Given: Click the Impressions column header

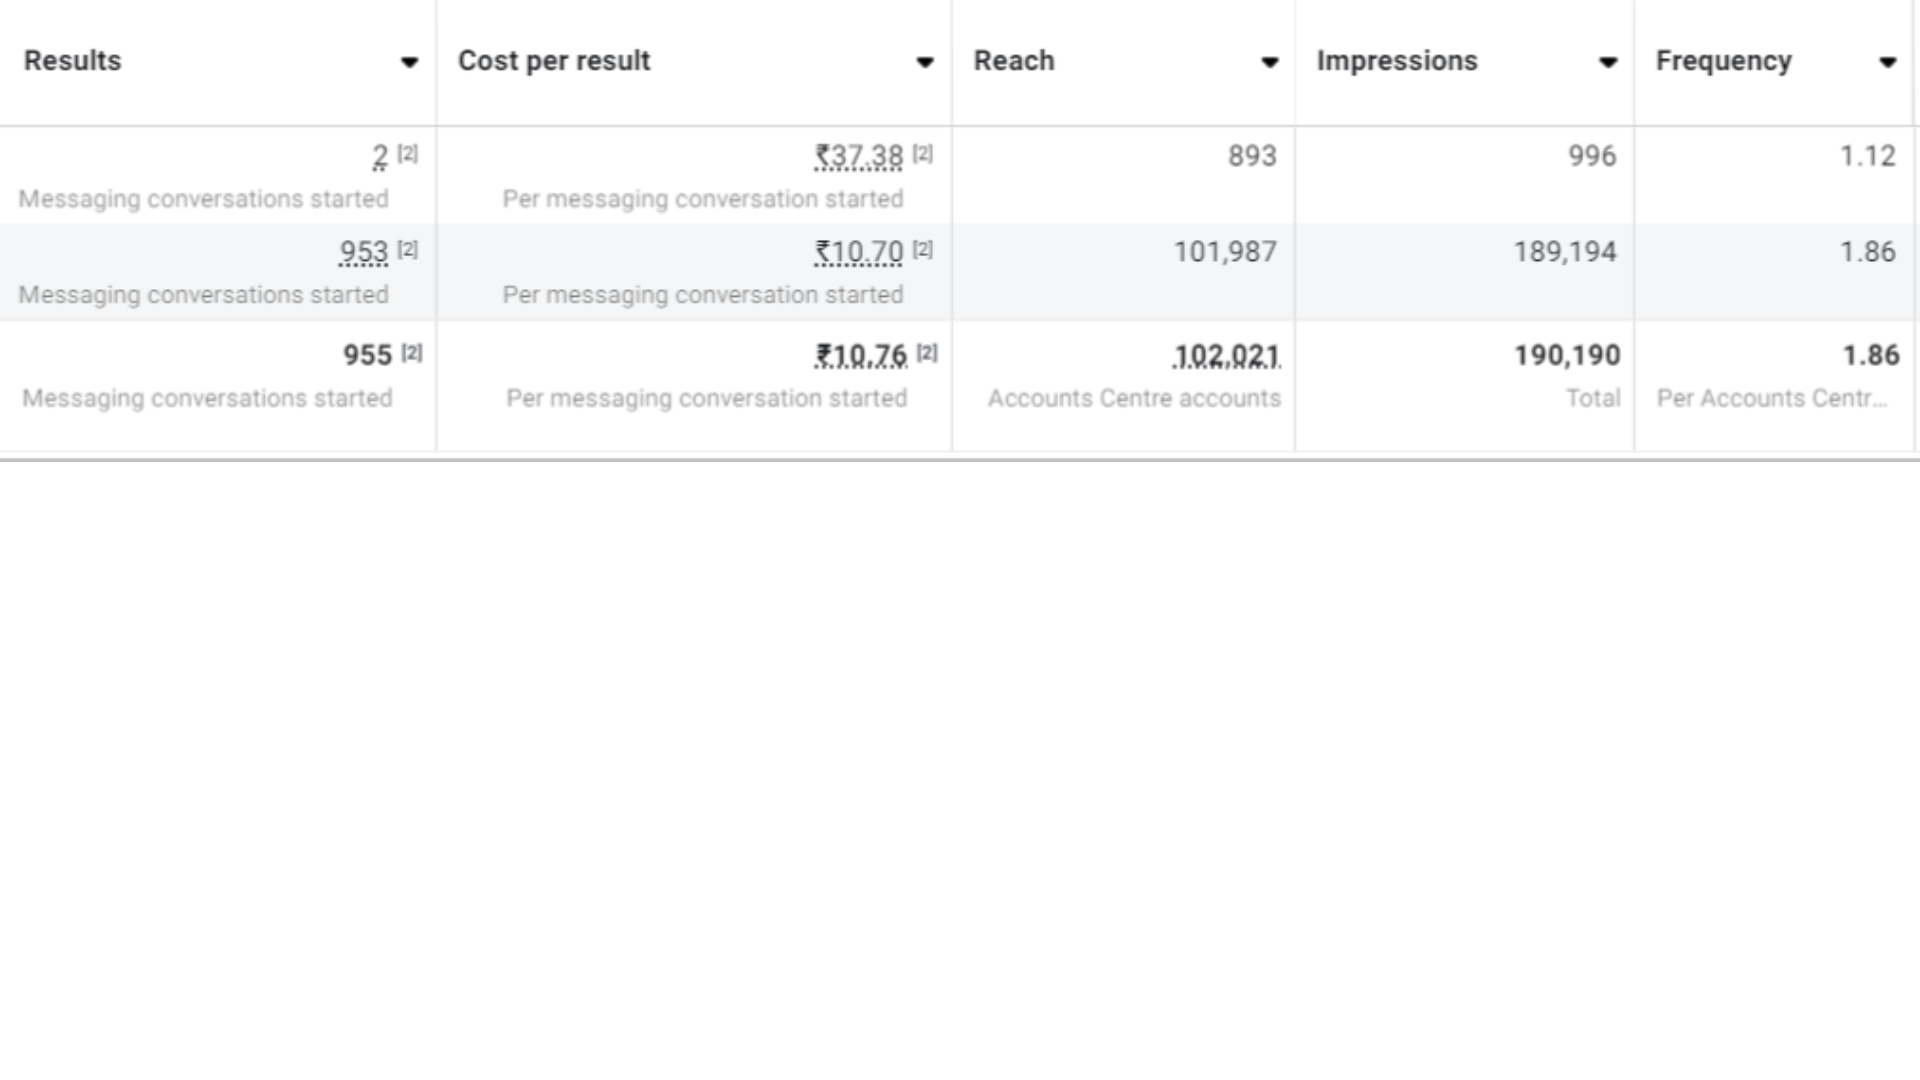Looking at the screenshot, I should tap(1399, 60).
